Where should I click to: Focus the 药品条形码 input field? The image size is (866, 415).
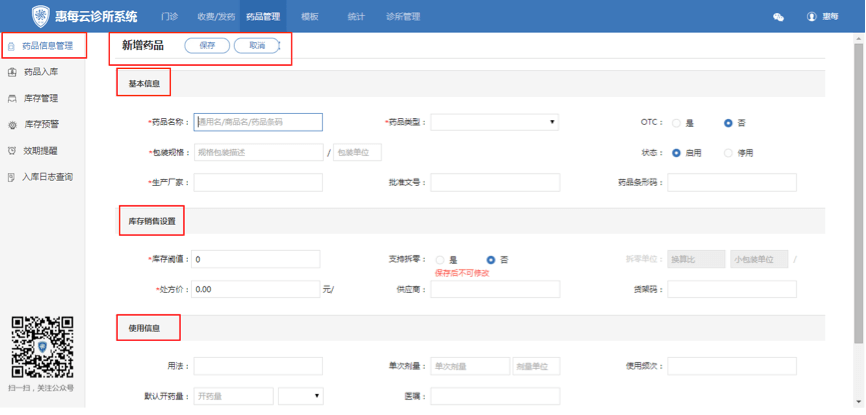pyautogui.click(x=732, y=182)
